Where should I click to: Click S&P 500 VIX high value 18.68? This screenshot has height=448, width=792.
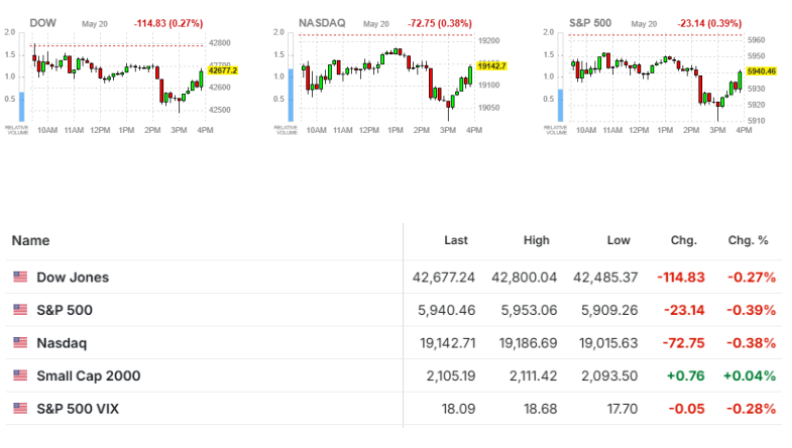click(x=540, y=409)
